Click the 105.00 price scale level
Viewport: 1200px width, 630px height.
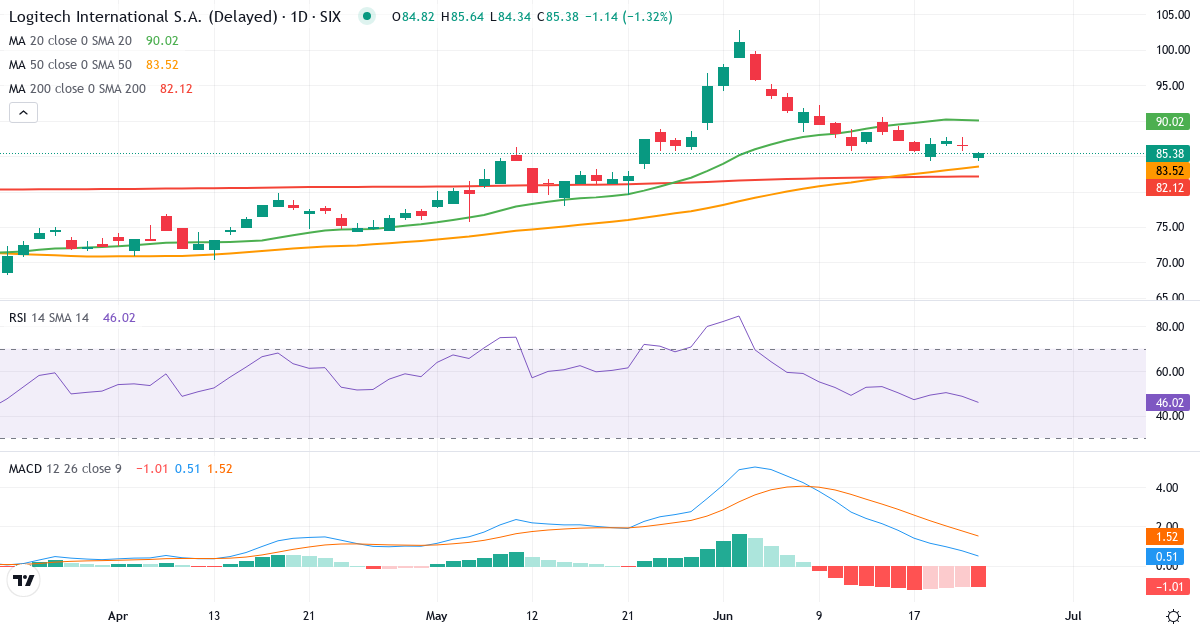[x=1171, y=15]
